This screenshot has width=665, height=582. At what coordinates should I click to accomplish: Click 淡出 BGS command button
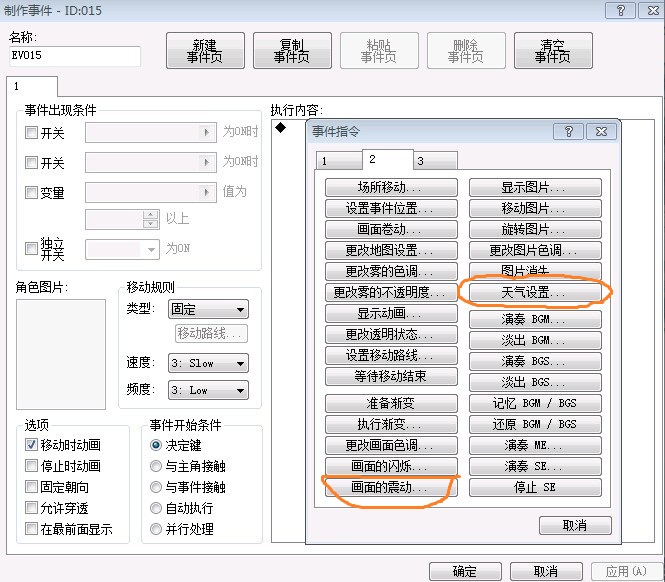[x=535, y=382]
